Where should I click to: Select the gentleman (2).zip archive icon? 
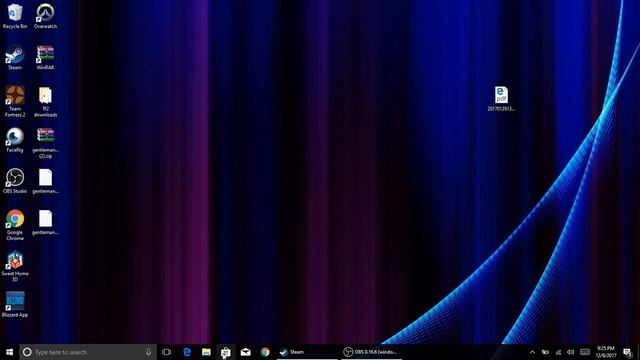click(x=45, y=143)
